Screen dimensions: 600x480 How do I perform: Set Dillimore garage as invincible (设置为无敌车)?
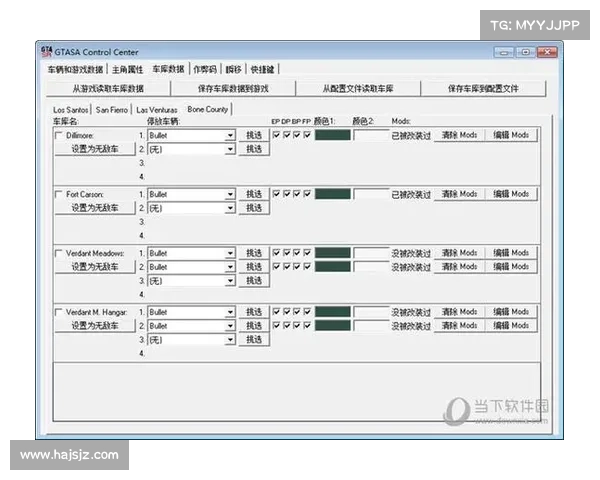coord(95,149)
